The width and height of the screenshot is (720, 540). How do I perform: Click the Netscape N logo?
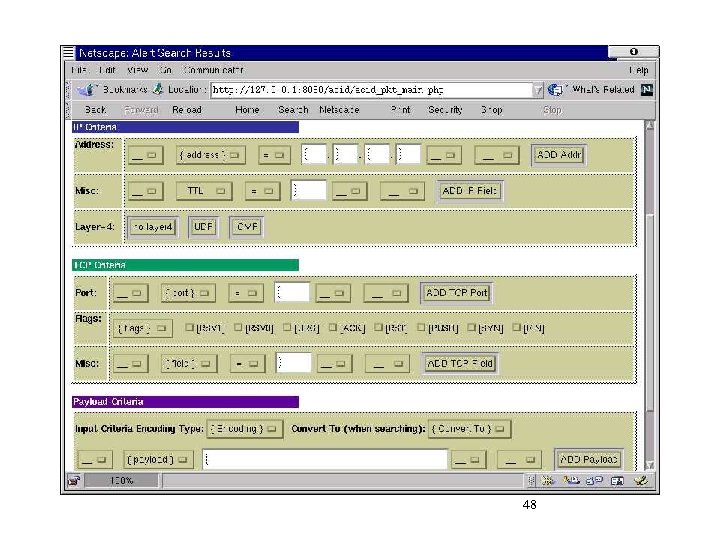647,90
